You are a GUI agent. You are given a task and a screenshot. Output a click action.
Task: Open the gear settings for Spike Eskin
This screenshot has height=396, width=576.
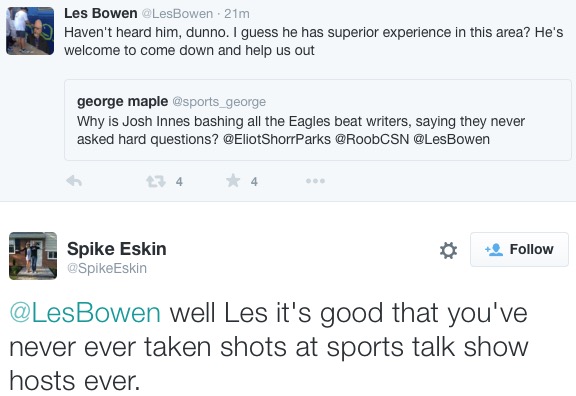449,250
